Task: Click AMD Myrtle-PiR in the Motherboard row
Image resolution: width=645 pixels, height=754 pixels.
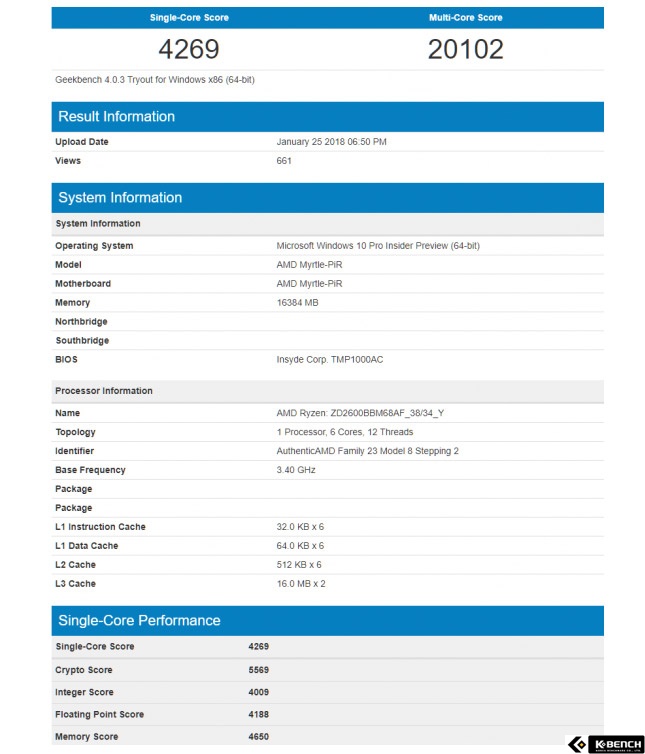Action: point(309,284)
